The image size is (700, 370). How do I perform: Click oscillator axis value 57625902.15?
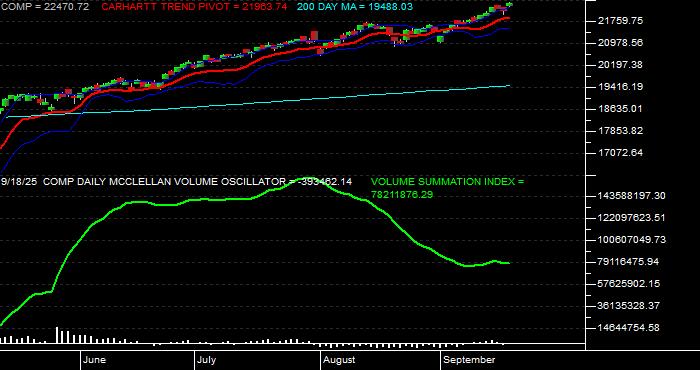[628, 284]
